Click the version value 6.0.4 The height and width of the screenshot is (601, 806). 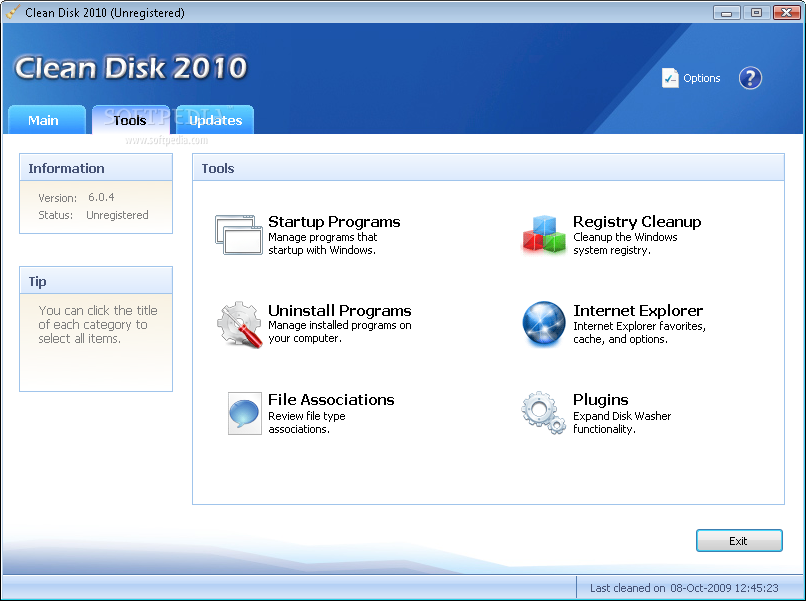(101, 197)
